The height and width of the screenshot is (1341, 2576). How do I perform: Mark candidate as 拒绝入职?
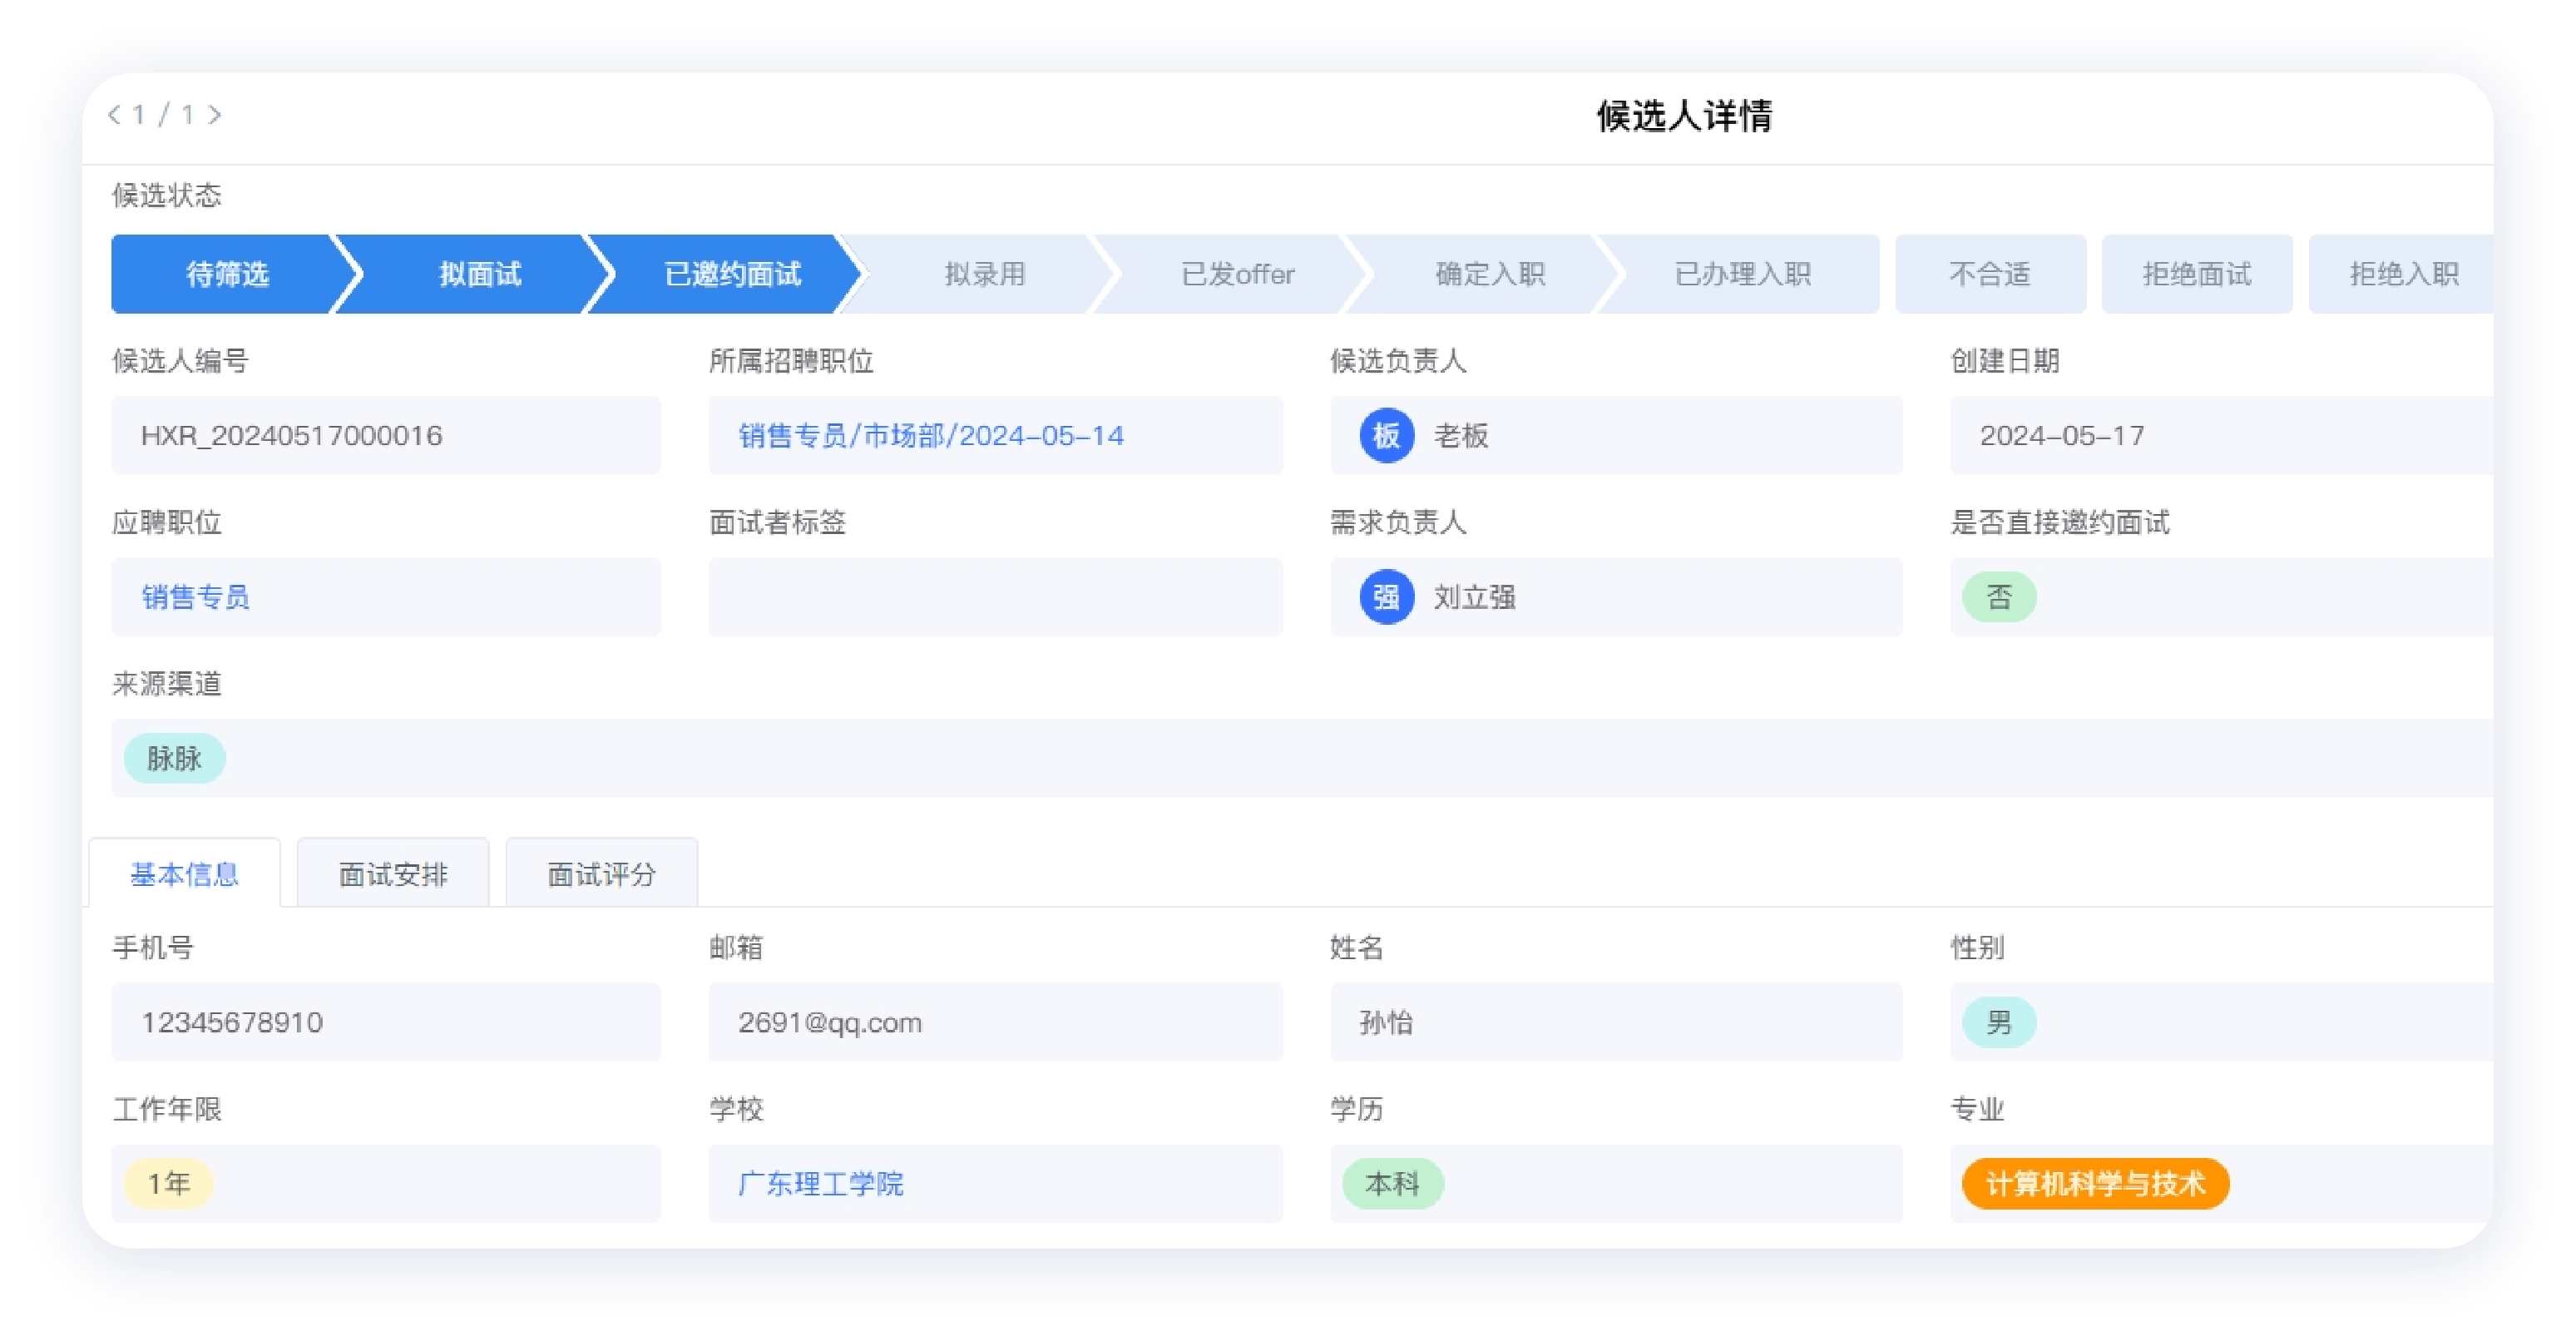click(x=2403, y=274)
